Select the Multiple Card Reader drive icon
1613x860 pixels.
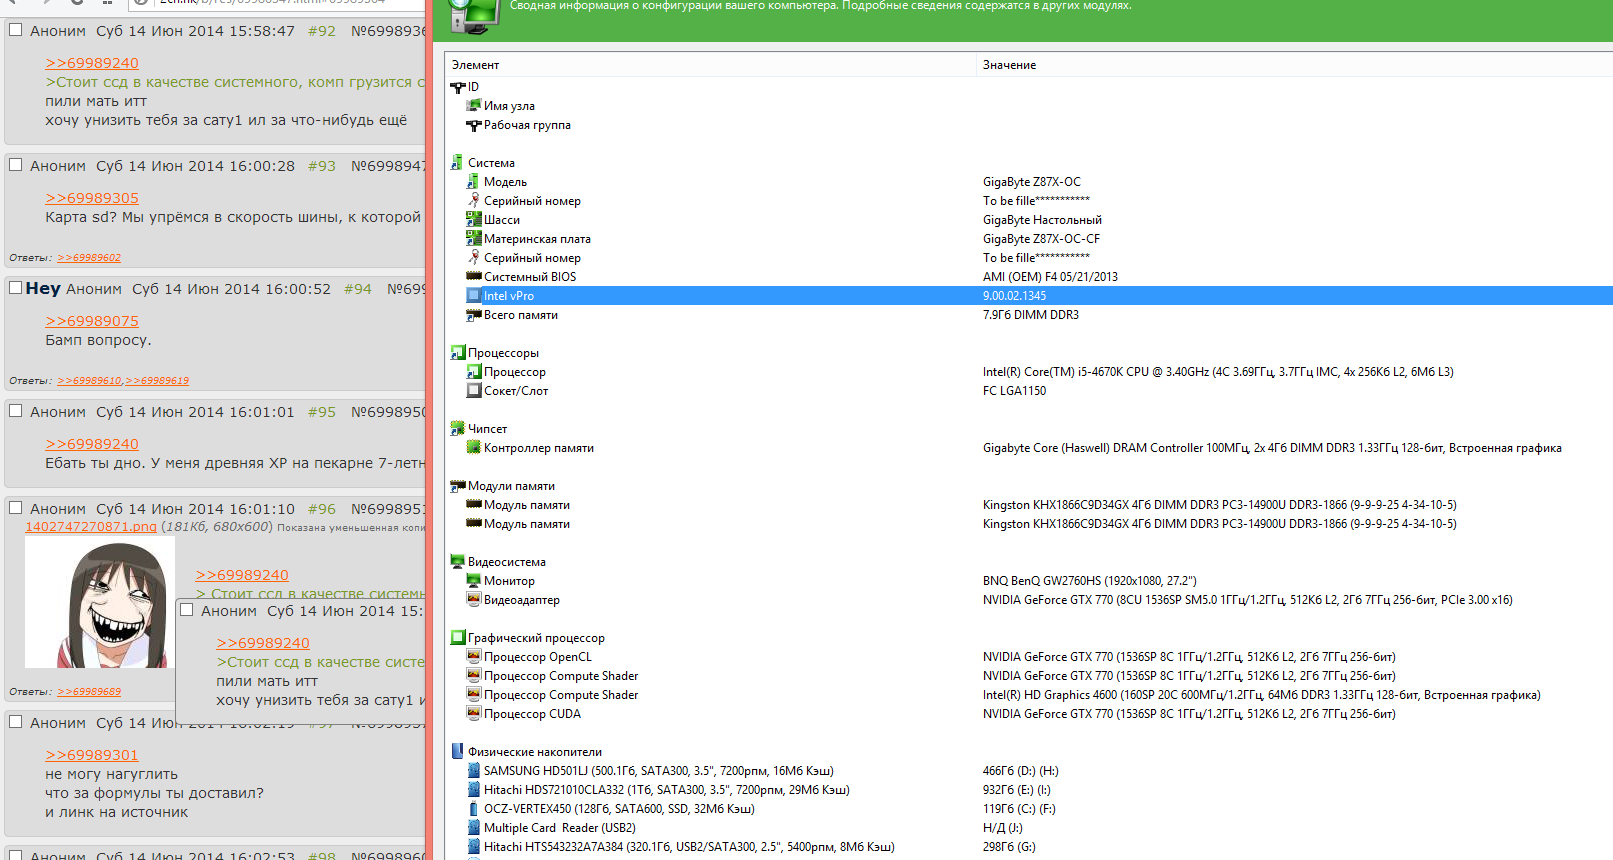click(474, 828)
